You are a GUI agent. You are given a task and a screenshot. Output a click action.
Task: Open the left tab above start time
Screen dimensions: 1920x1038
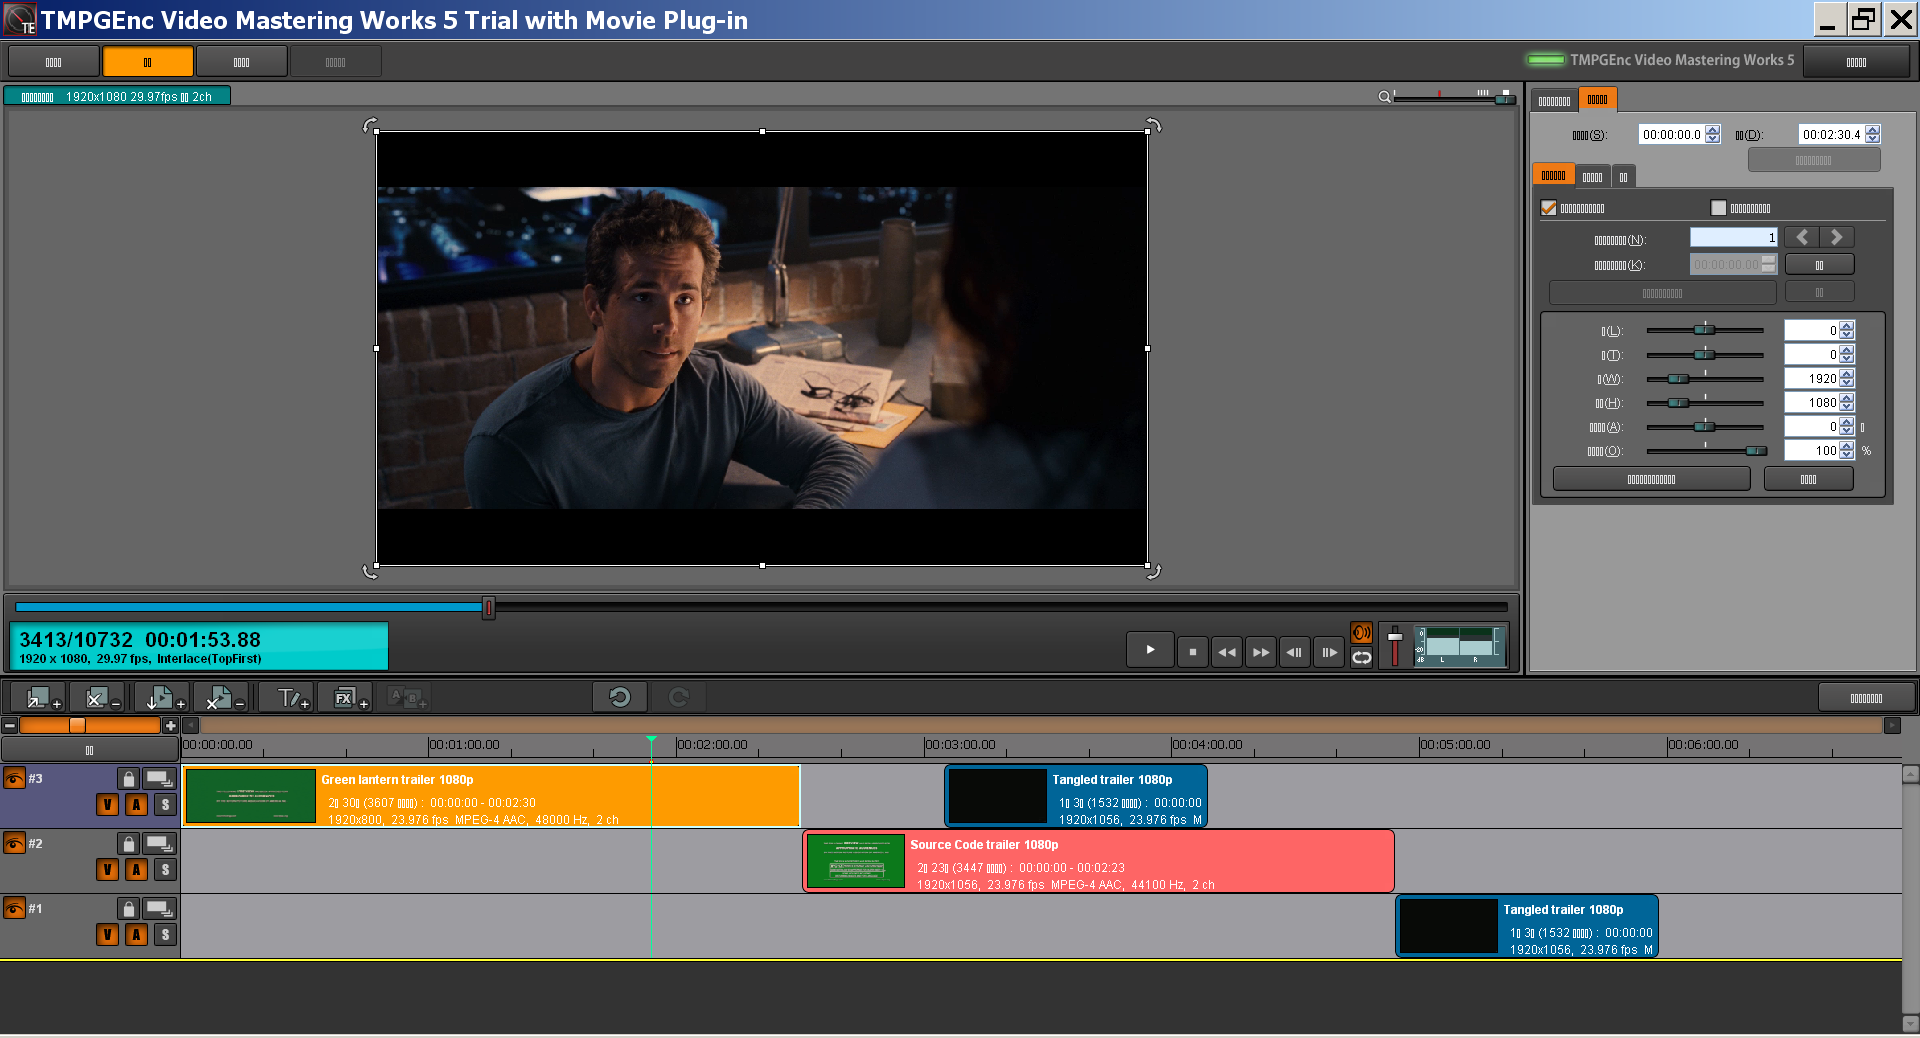(1554, 100)
